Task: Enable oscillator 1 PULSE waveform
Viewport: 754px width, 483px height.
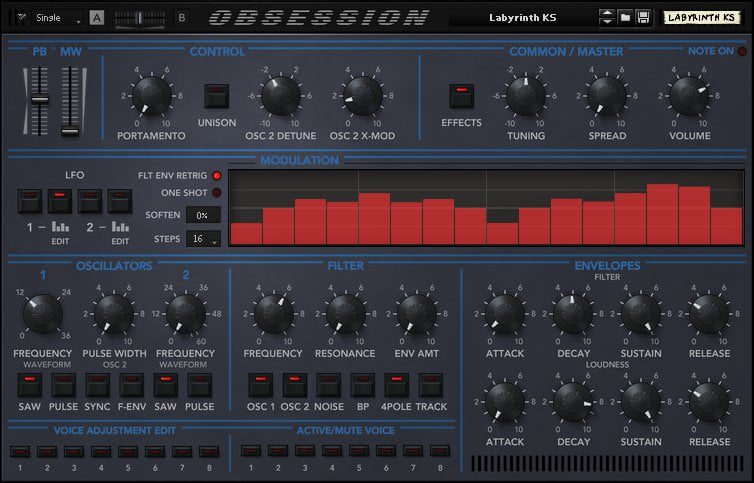Action: pos(63,385)
